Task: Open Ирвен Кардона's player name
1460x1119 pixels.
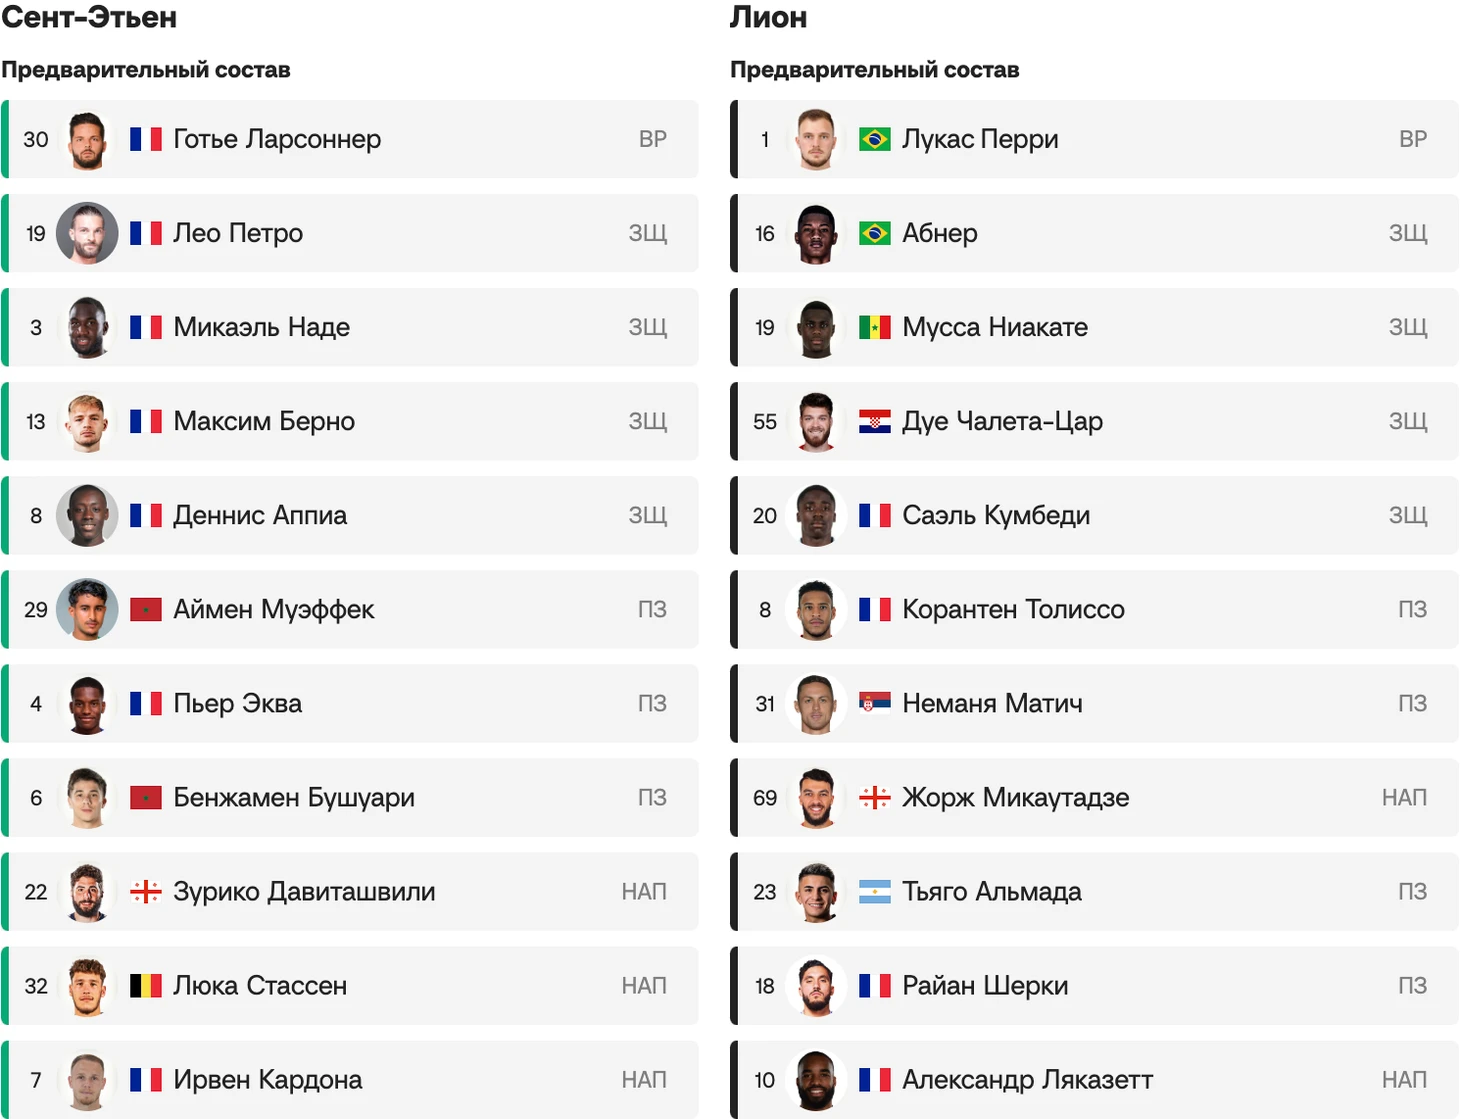Action: pos(268,1079)
